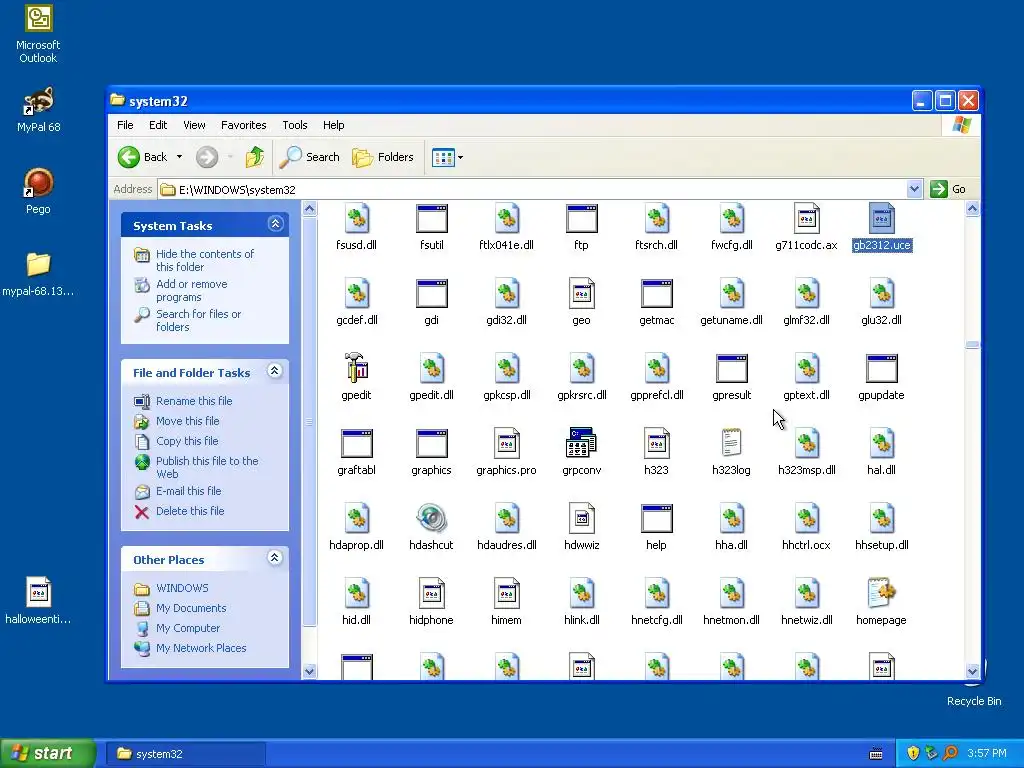Select the himem file icon
This screenshot has height=768, width=1024.
(x=507, y=594)
